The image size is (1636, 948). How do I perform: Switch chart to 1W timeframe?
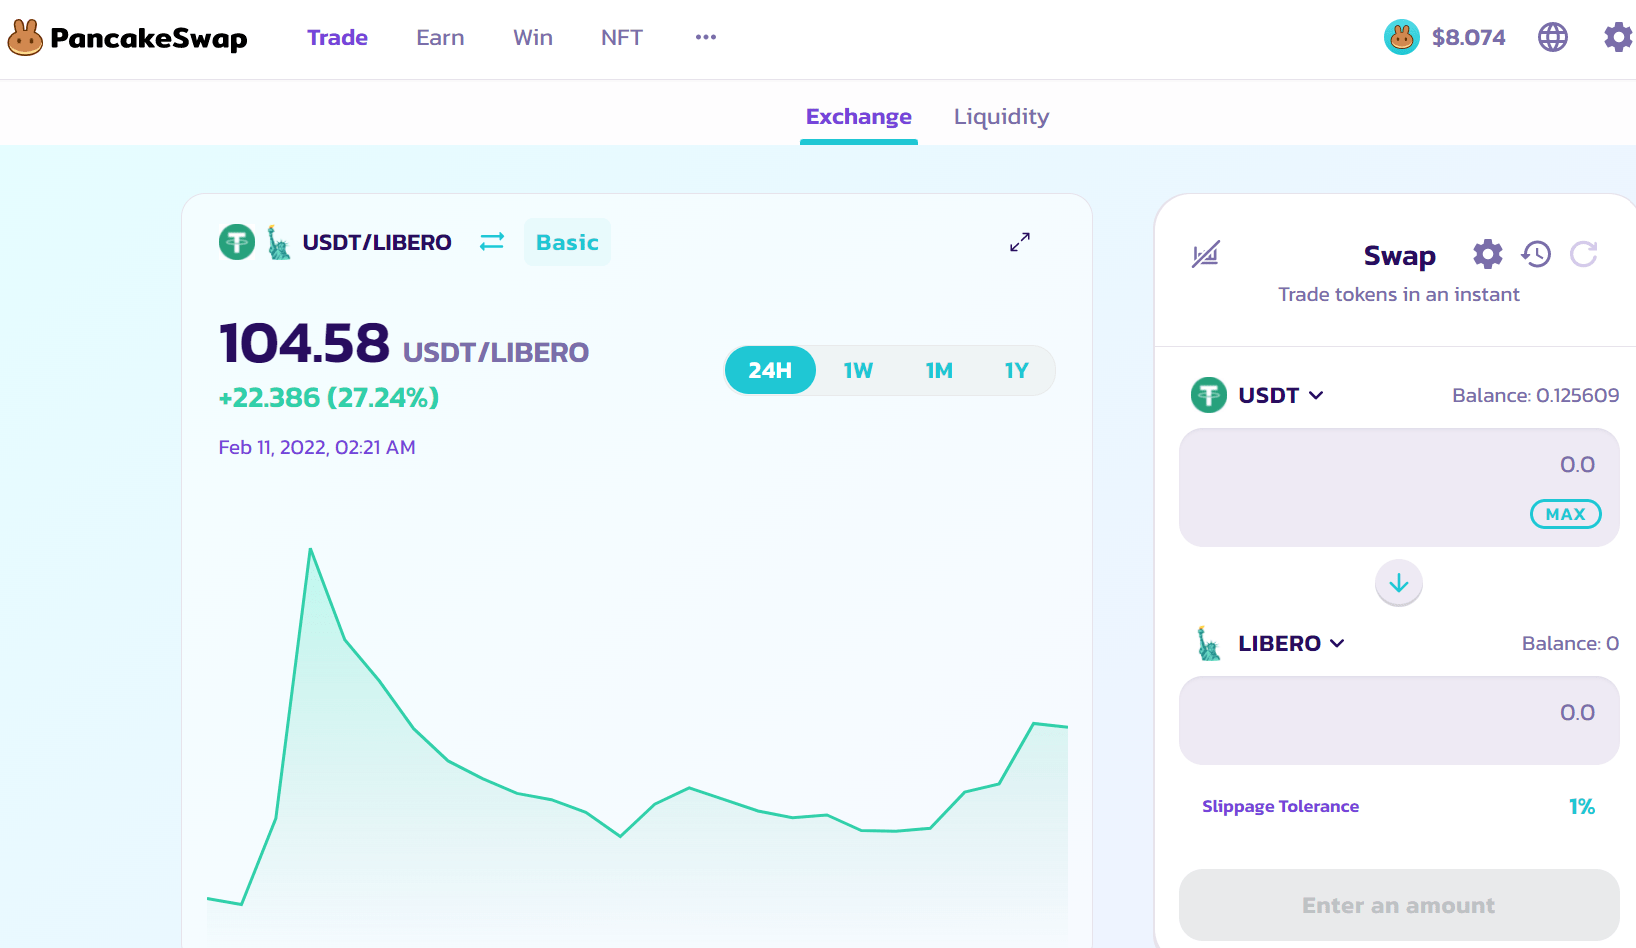pos(858,371)
